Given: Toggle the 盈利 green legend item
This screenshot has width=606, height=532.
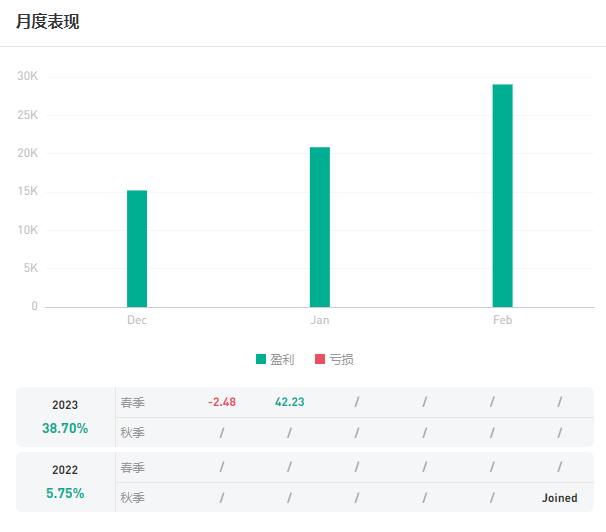Looking at the screenshot, I should point(275,359).
